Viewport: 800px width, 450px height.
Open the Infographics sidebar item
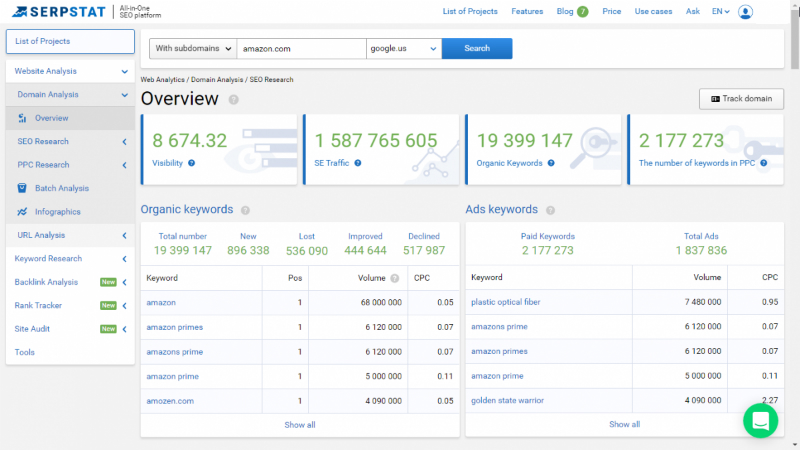click(57, 211)
